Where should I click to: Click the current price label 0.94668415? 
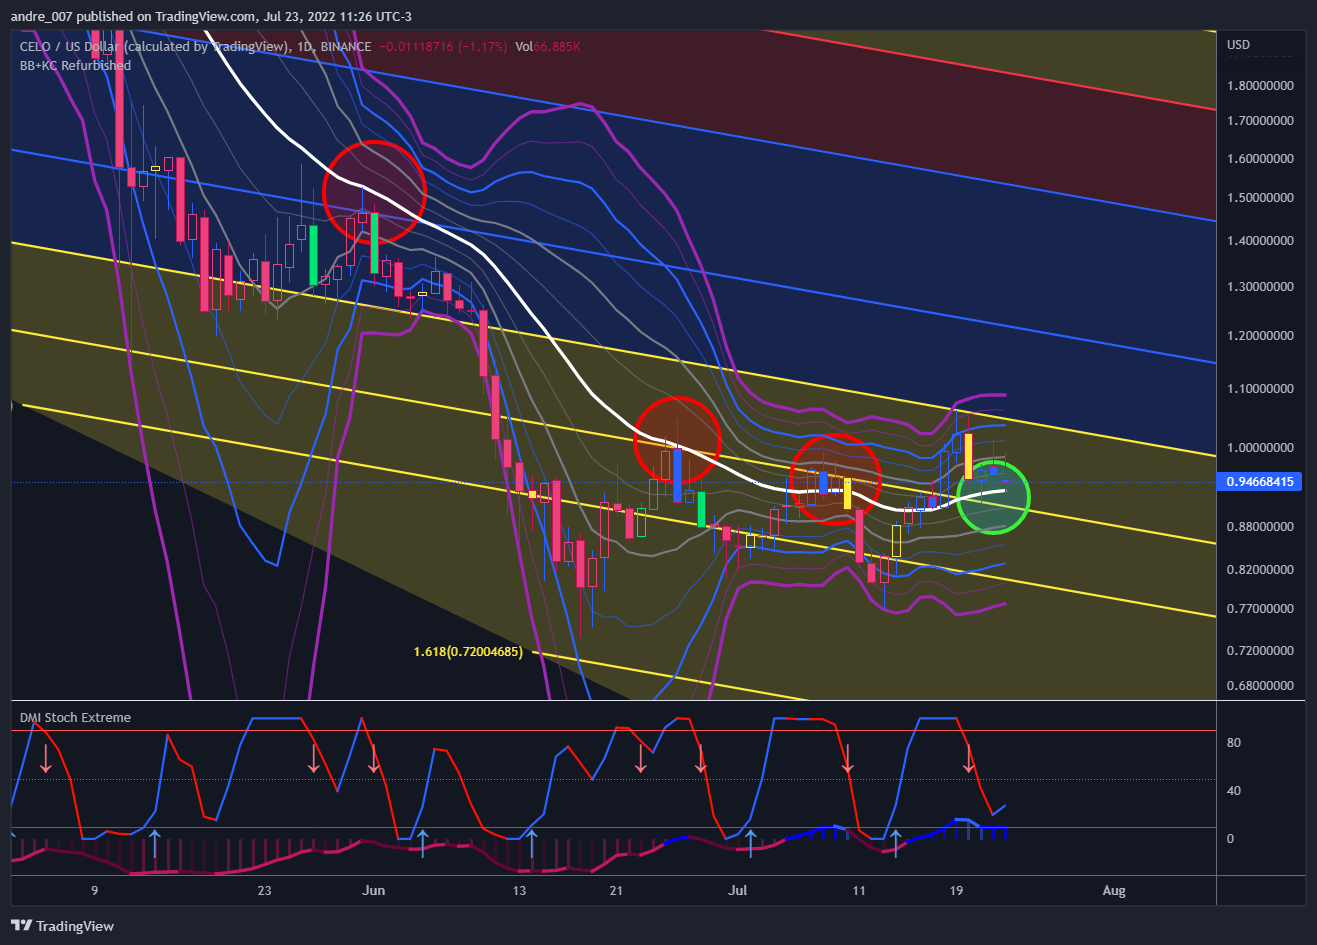point(1260,482)
